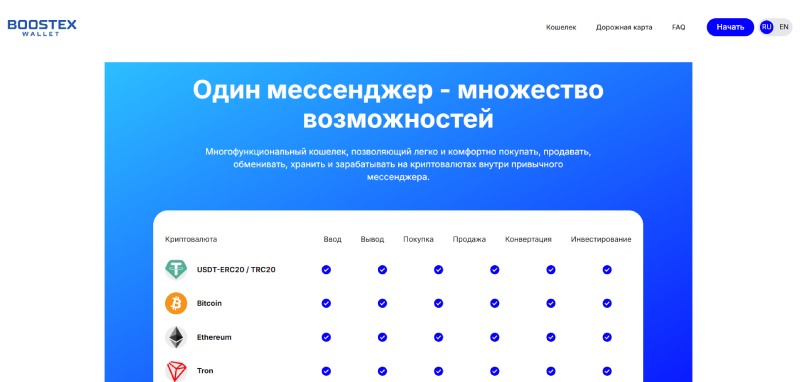Click the Ethereum label text

pos(214,337)
